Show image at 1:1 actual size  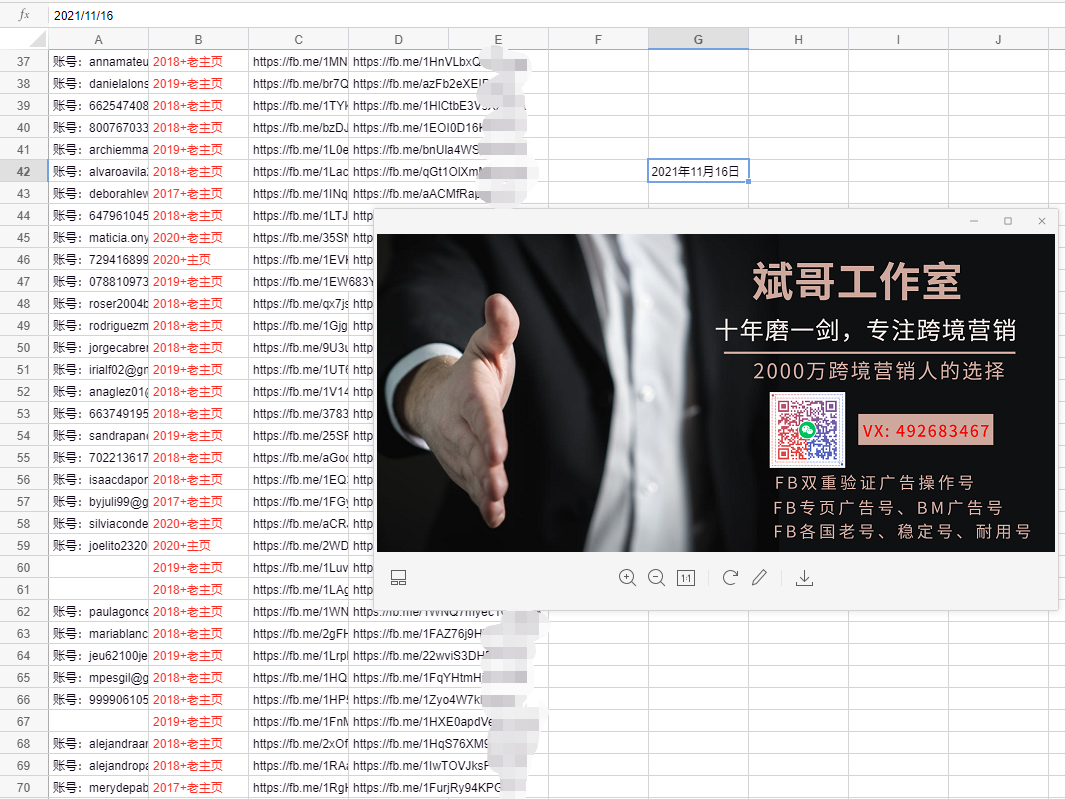coord(686,578)
